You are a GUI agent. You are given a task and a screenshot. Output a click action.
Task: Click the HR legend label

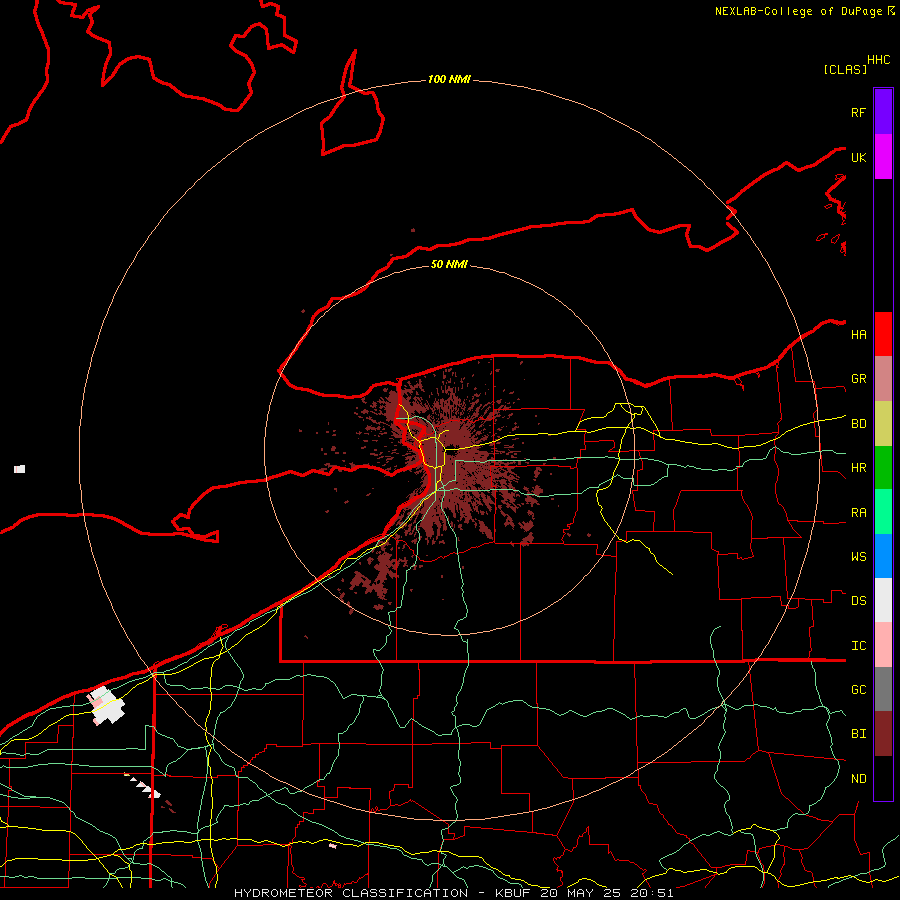(x=859, y=468)
